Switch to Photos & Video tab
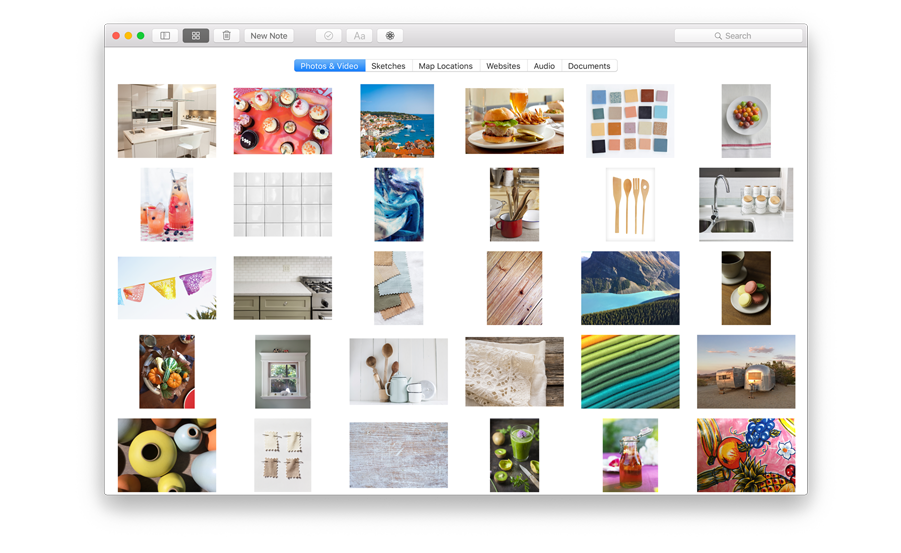This screenshot has height=553, width=901. point(329,66)
